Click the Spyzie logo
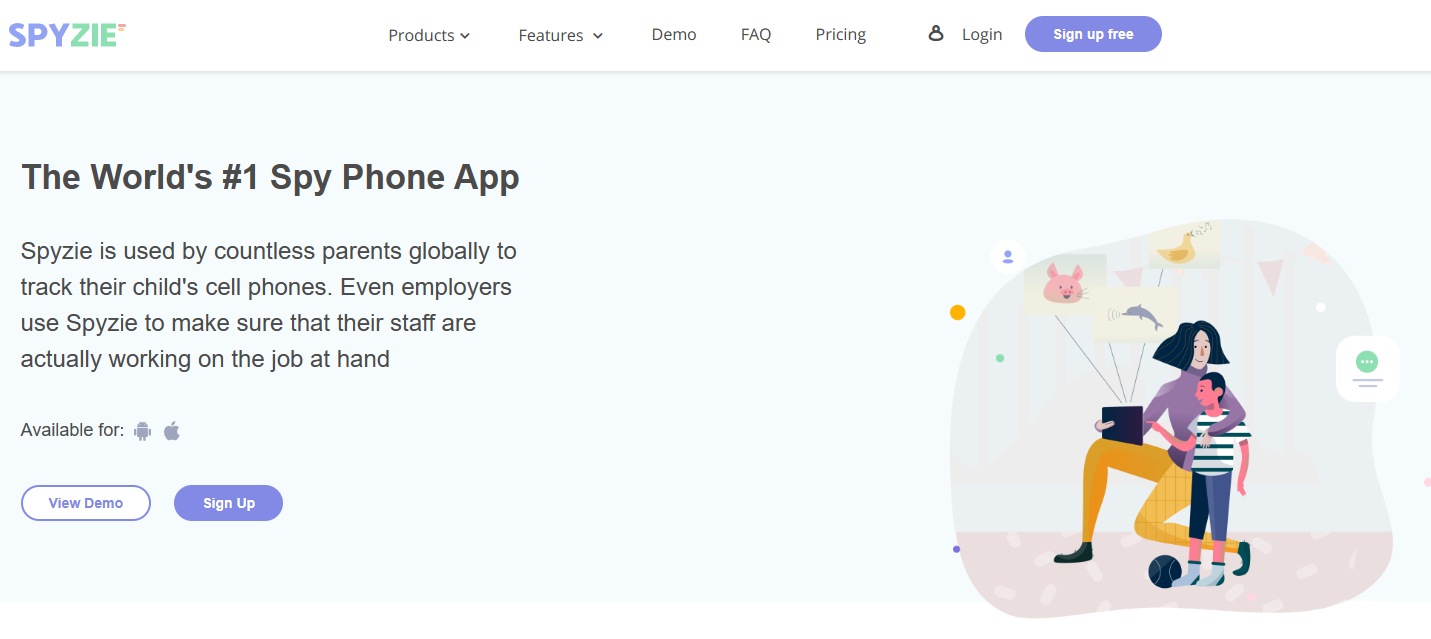The width and height of the screenshot is (1431, 639). tap(67, 35)
